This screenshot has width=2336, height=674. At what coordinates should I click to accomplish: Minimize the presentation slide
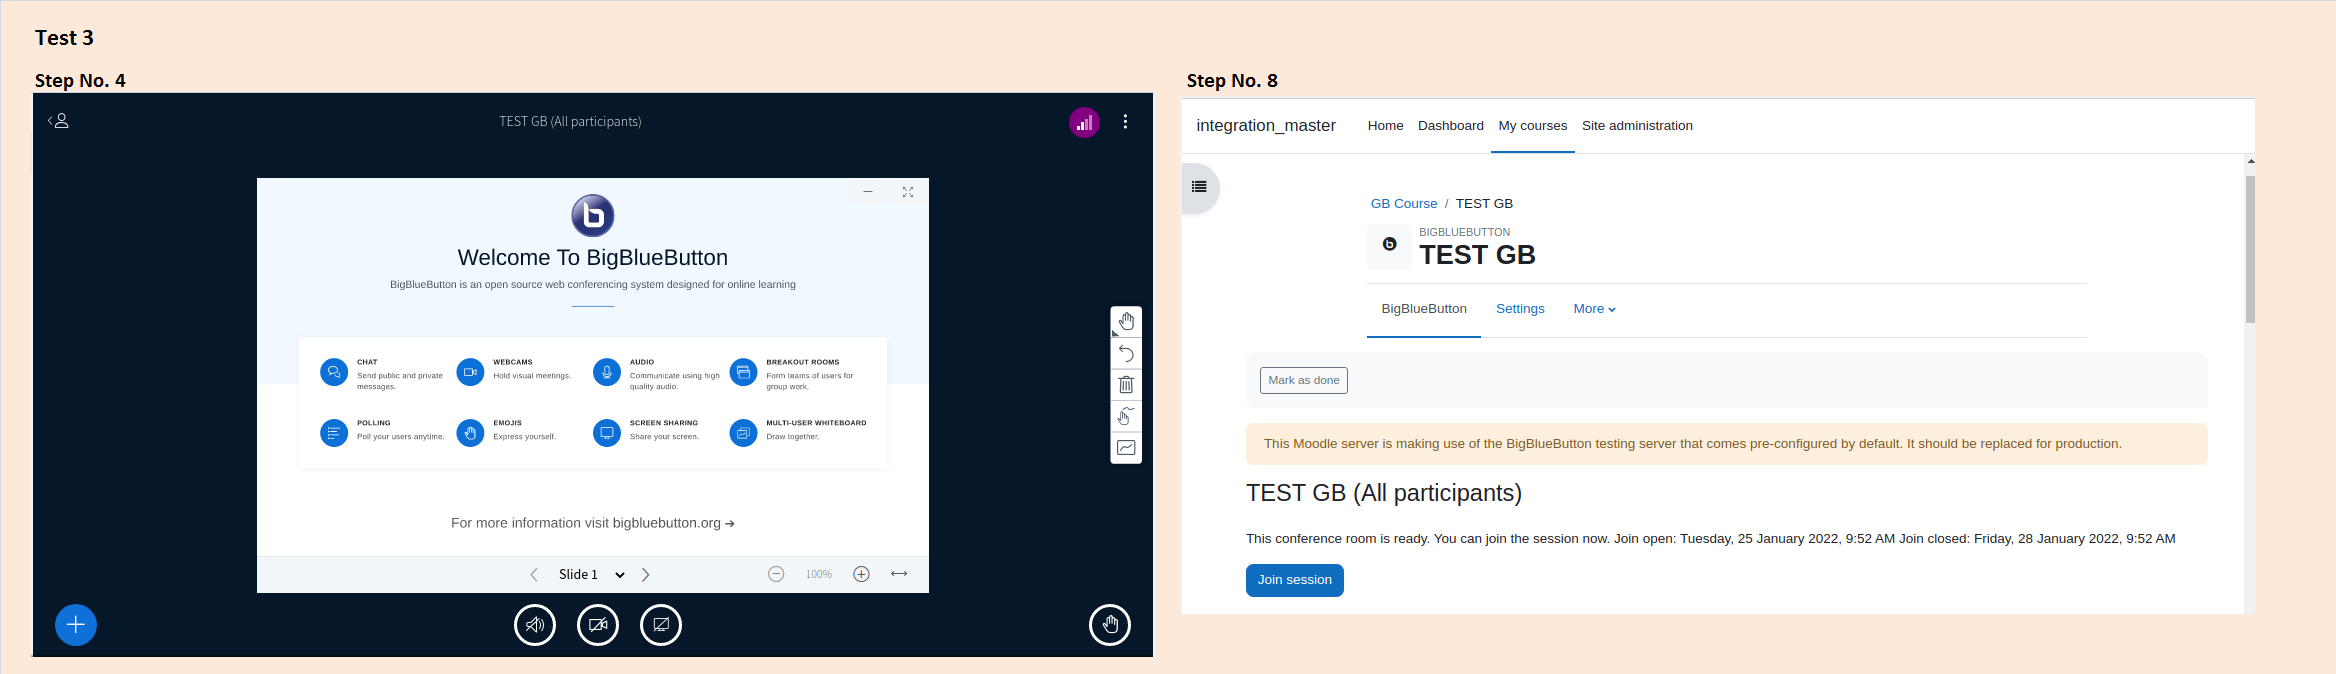click(x=867, y=191)
